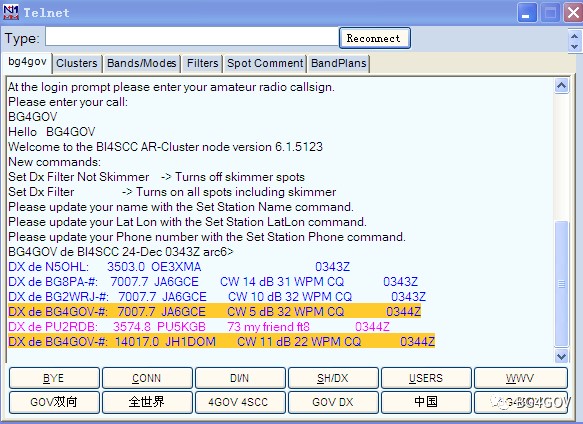Switch to the Bands/Modes tab
583x424 pixels.
141,63
